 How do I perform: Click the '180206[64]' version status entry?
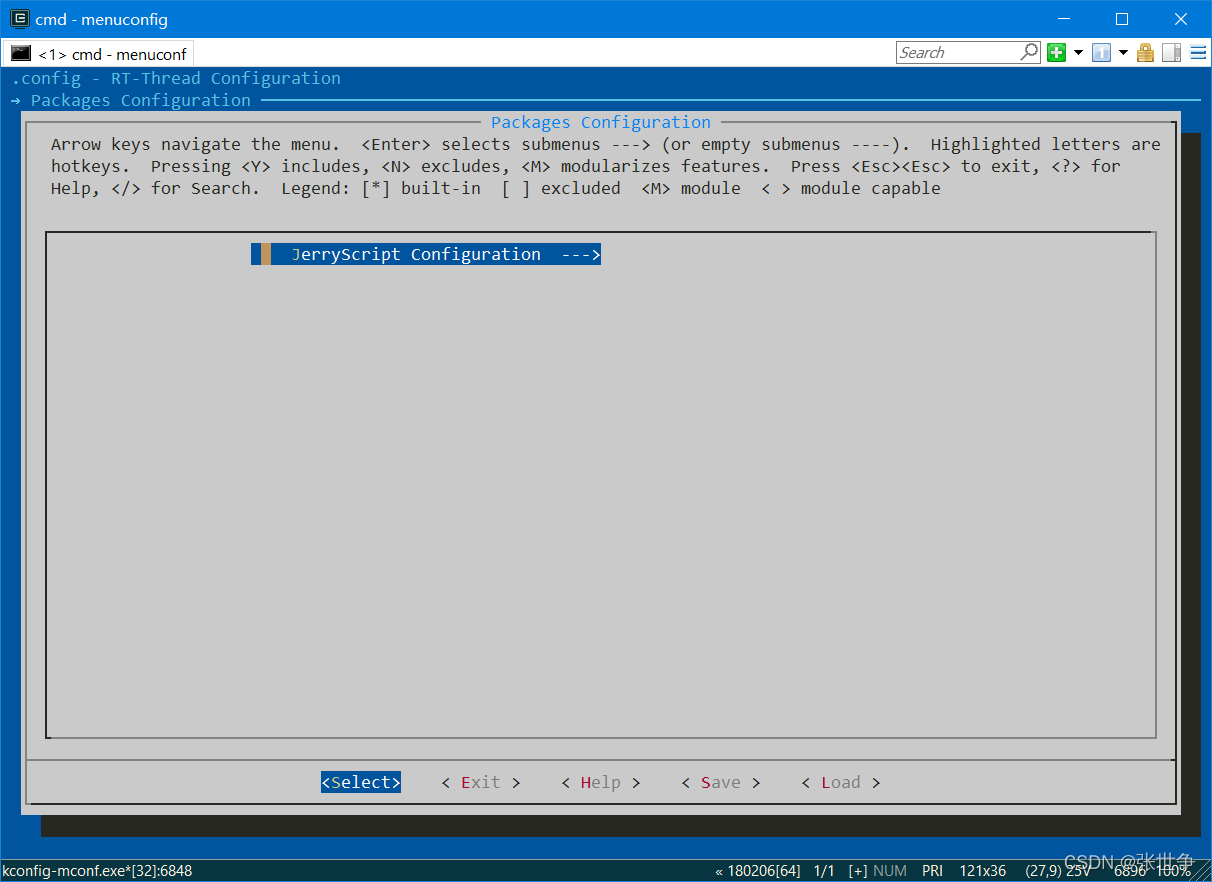point(758,871)
